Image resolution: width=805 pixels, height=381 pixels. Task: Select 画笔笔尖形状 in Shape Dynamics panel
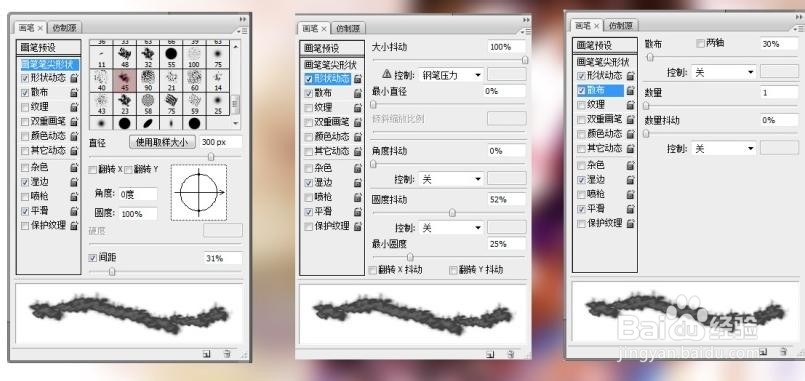tap(331, 65)
